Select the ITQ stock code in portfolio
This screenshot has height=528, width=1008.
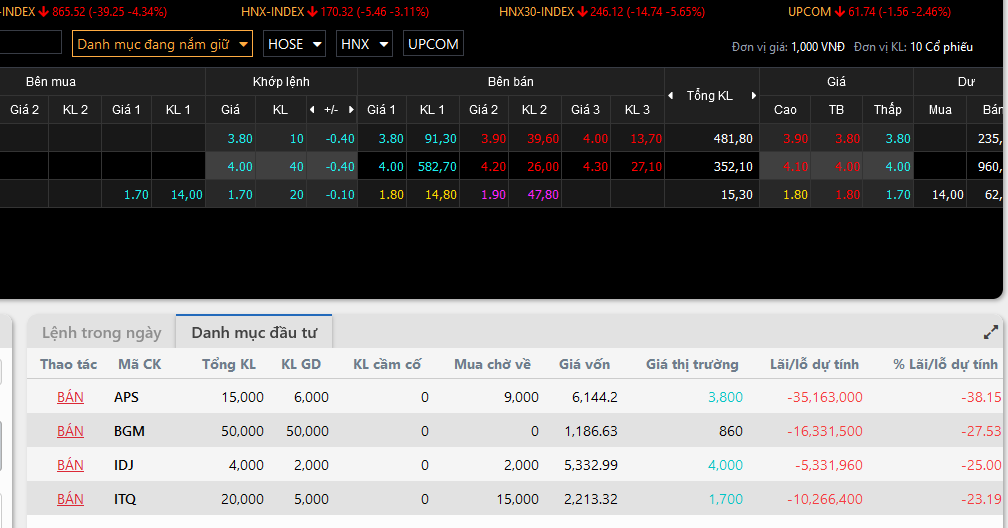pos(125,499)
